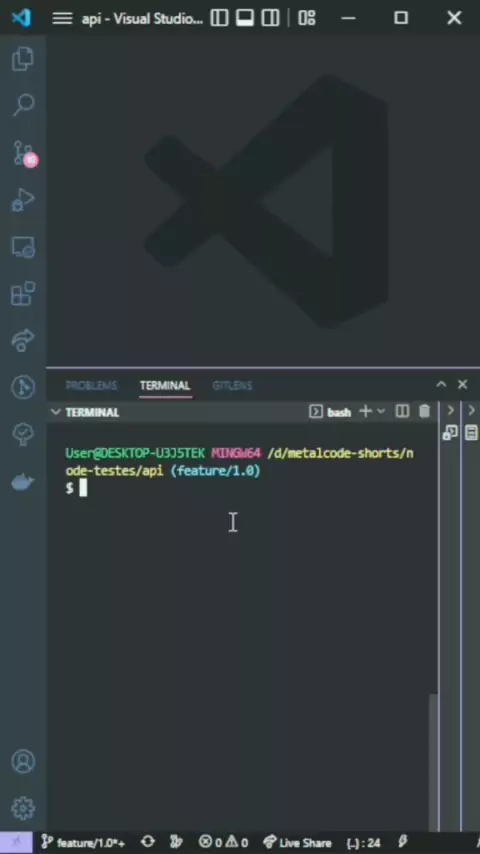Split the terminal
Viewport: 480px width, 854px height.
click(402, 411)
